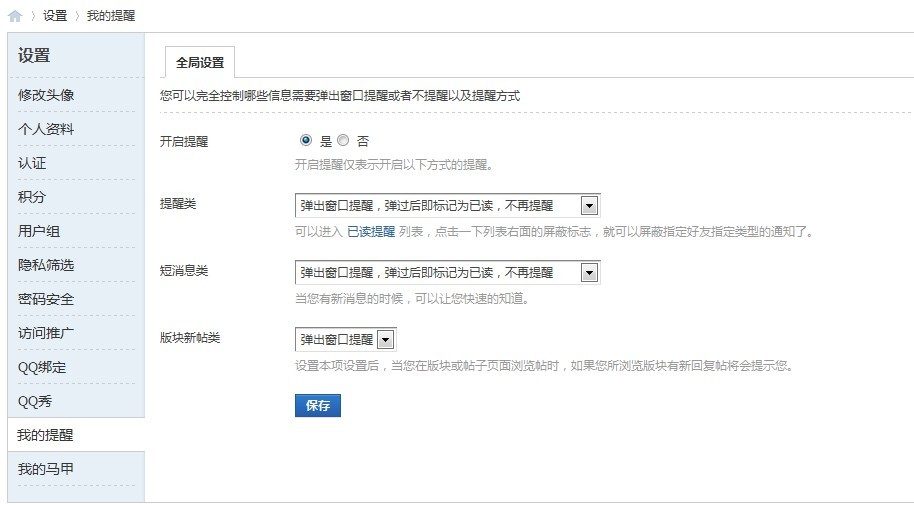
Task: Open the 版块新帖类 dropdown
Action: (x=346, y=339)
